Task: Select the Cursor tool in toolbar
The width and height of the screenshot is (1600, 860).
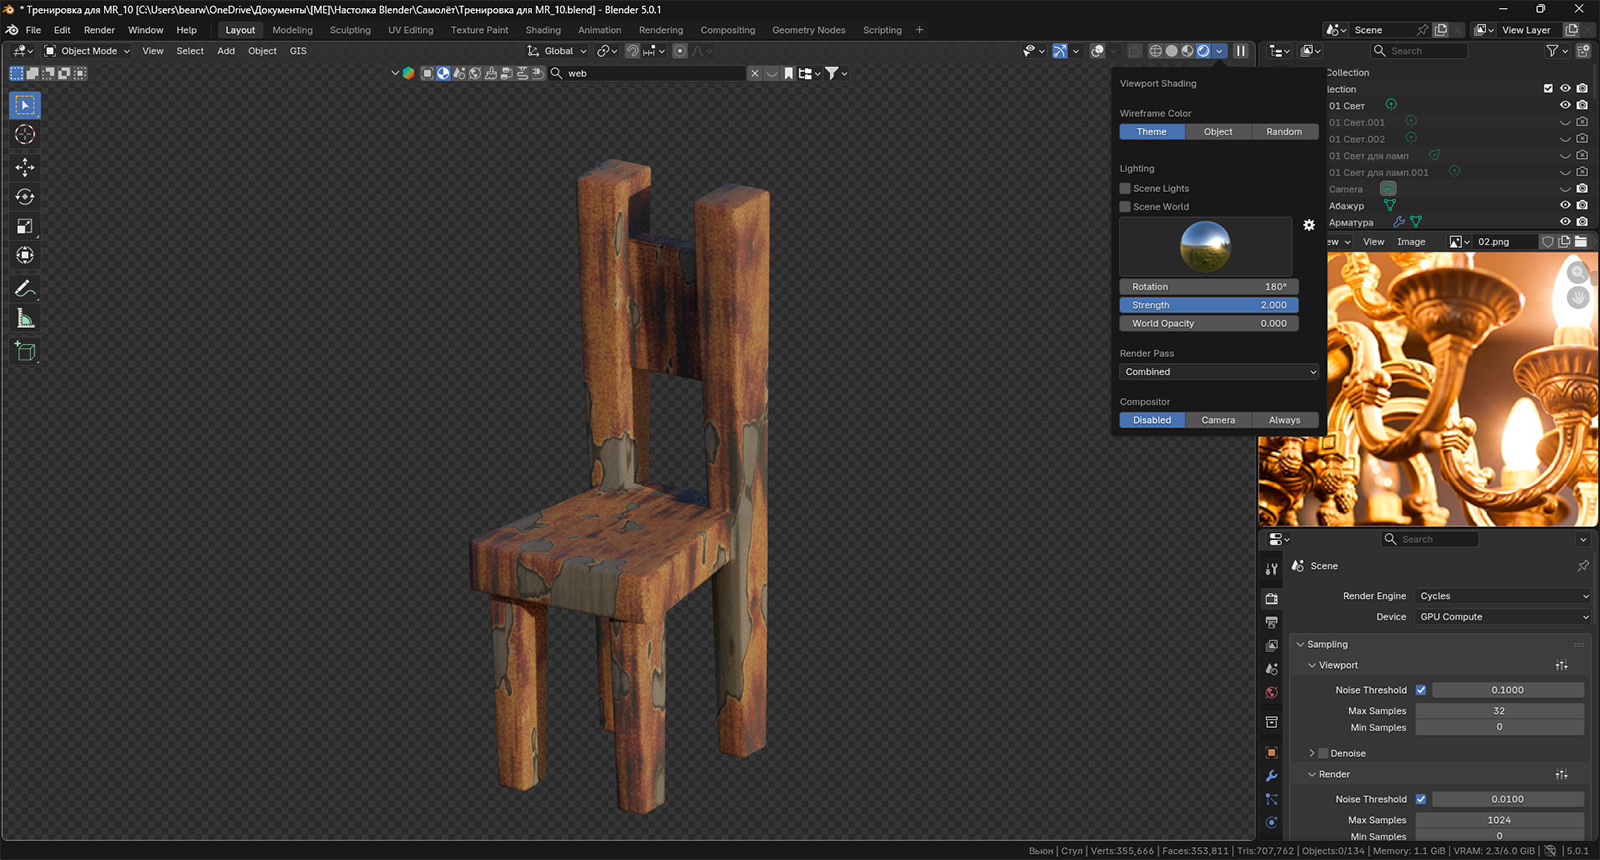Action: [x=25, y=135]
